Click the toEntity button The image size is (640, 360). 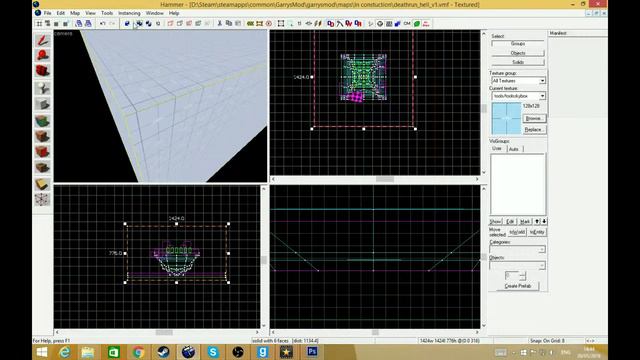pyautogui.click(x=537, y=232)
